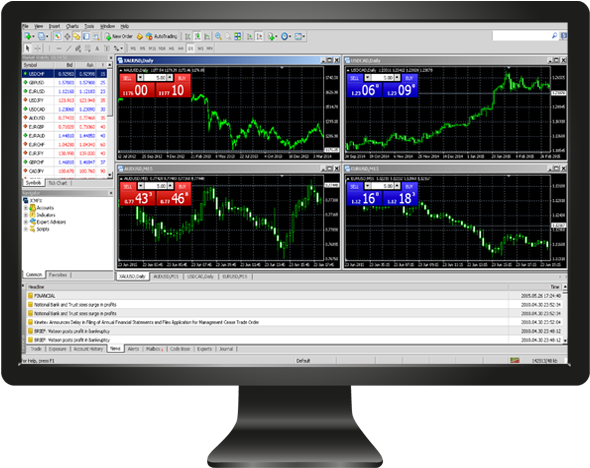Screen dimensions: 590x468
Task: Click the New Order toolbar button
Action: pyautogui.click(x=119, y=36)
